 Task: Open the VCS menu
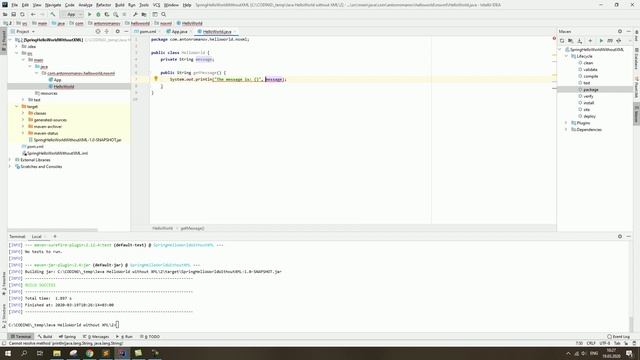[156, 5]
